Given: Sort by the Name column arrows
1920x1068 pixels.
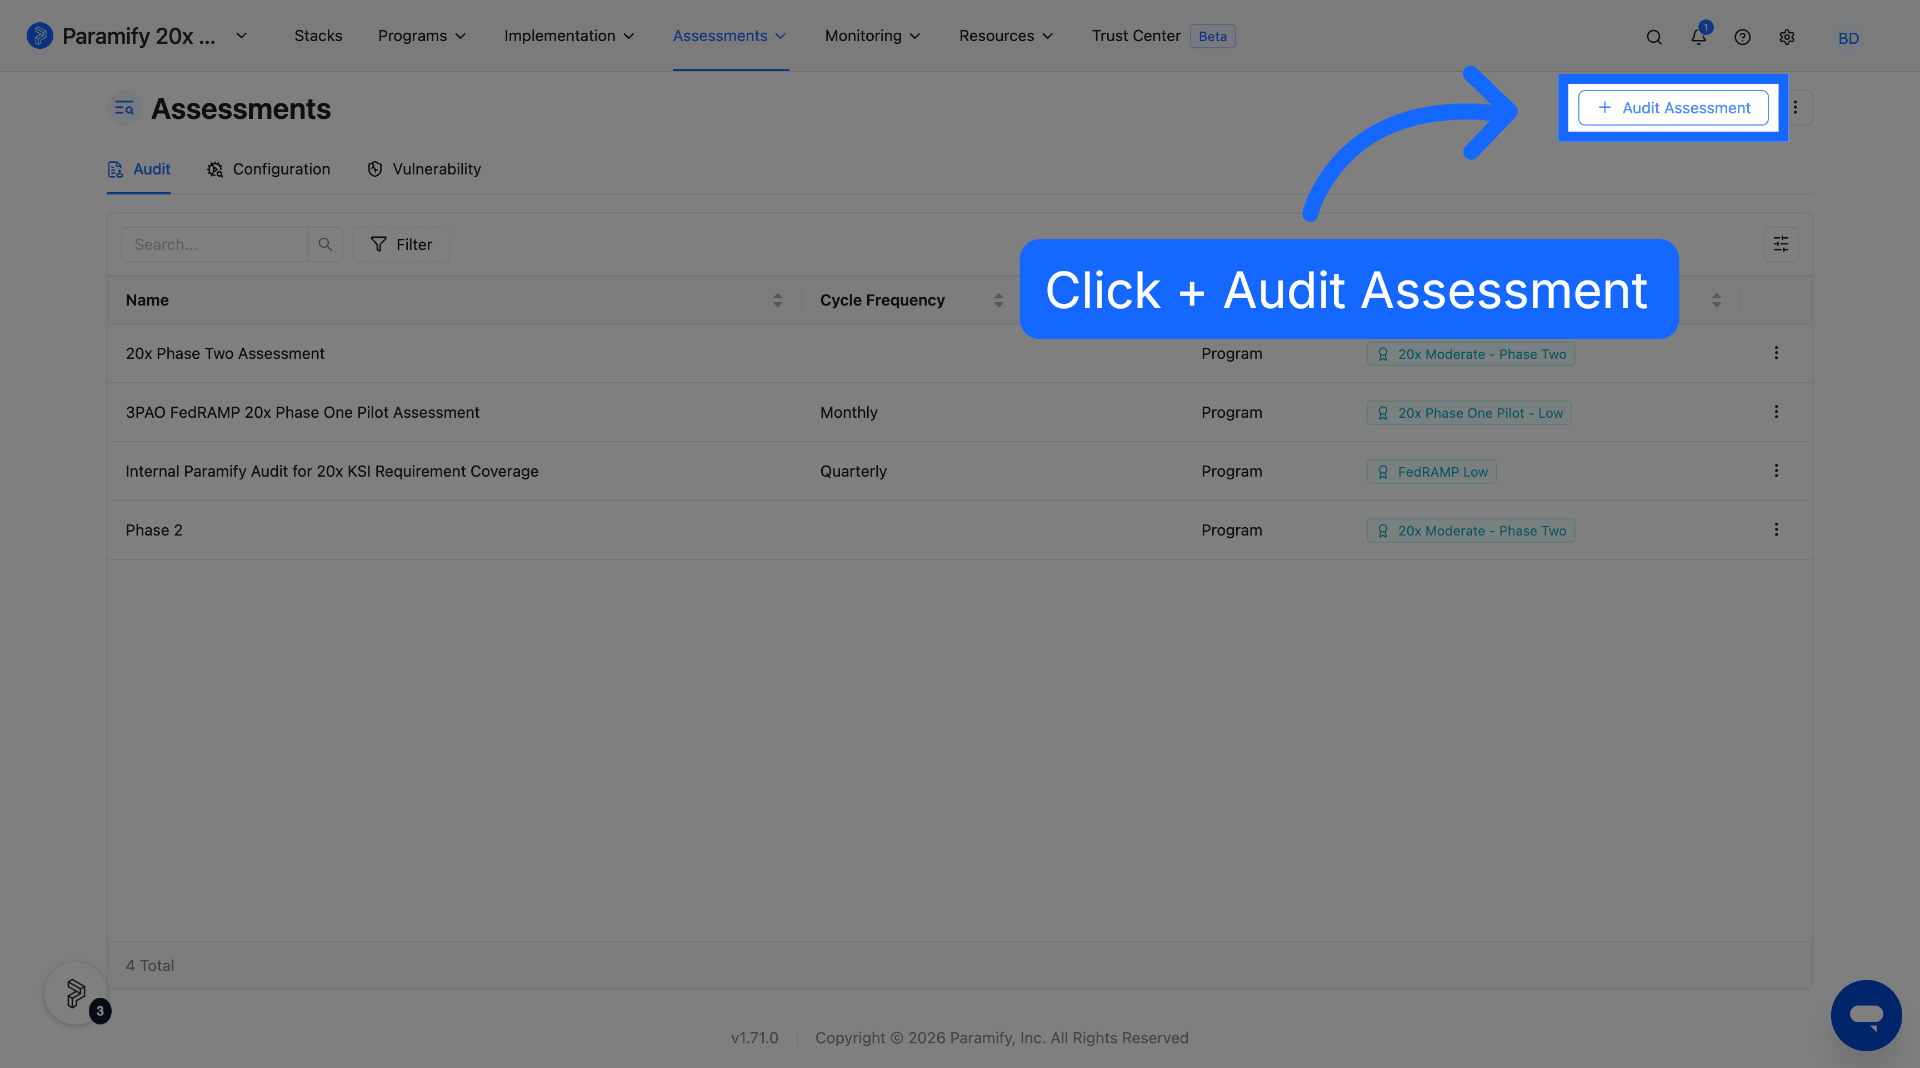Looking at the screenshot, I should (778, 300).
